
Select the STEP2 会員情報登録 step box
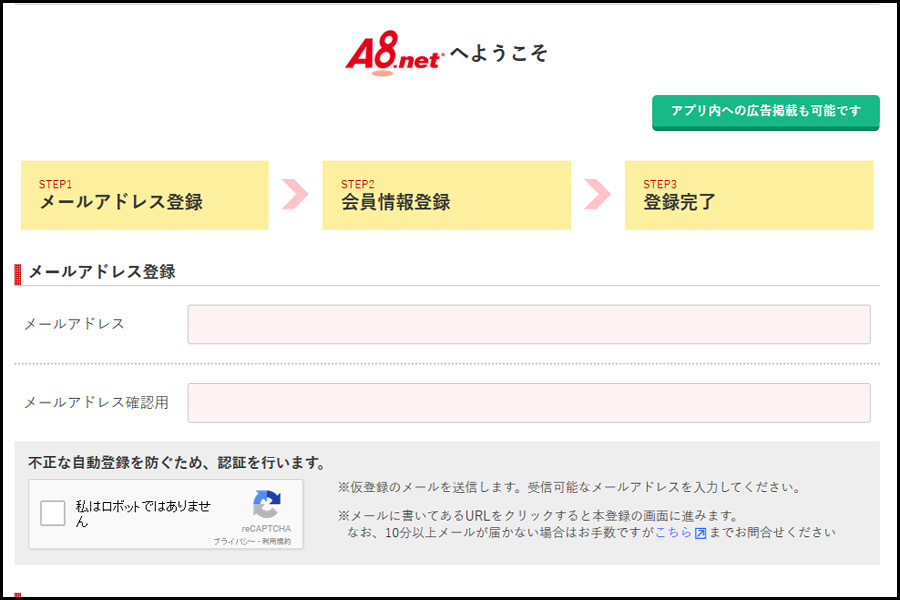(x=447, y=195)
